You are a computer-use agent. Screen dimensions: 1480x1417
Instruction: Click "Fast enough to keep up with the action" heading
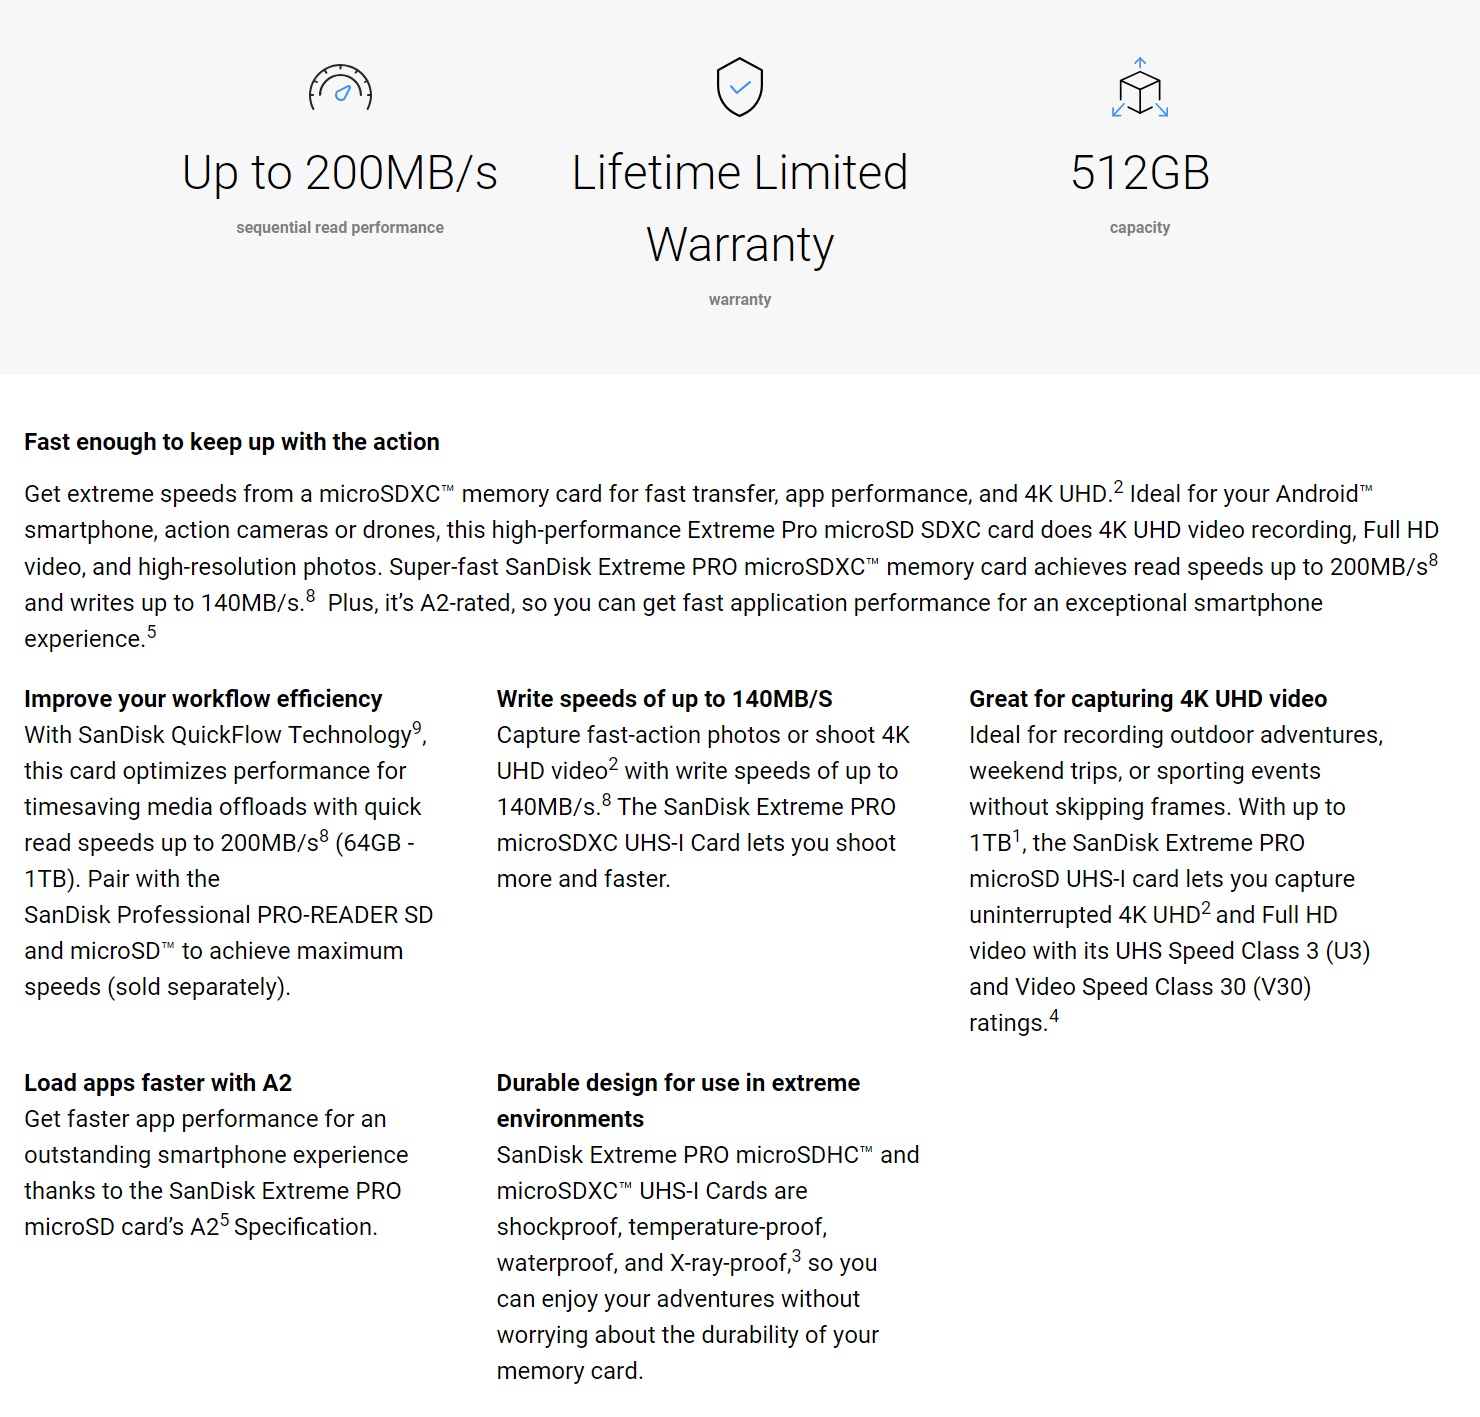pyautogui.click(x=232, y=442)
